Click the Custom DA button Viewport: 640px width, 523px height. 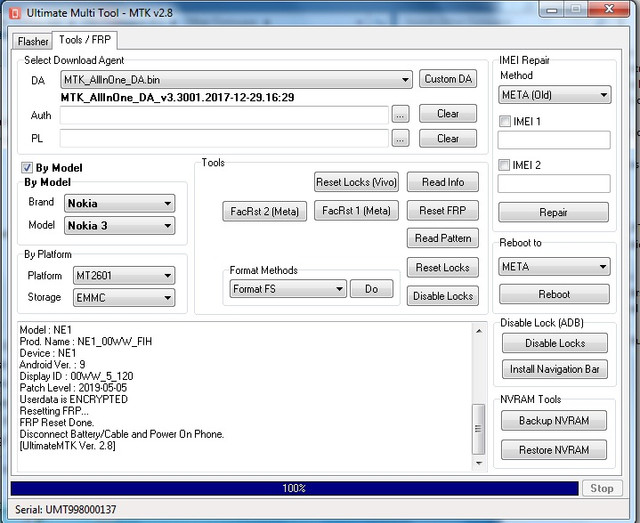coord(448,79)
